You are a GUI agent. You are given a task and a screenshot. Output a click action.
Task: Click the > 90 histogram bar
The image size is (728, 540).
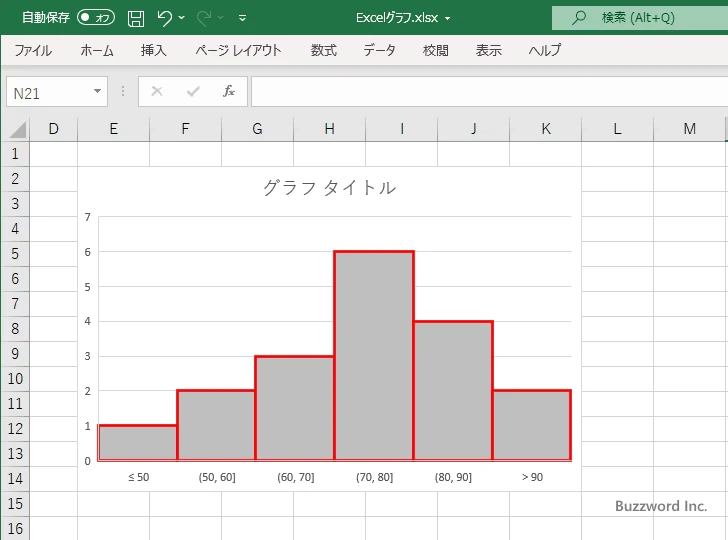pyautogui.click(x=532, y=425)
